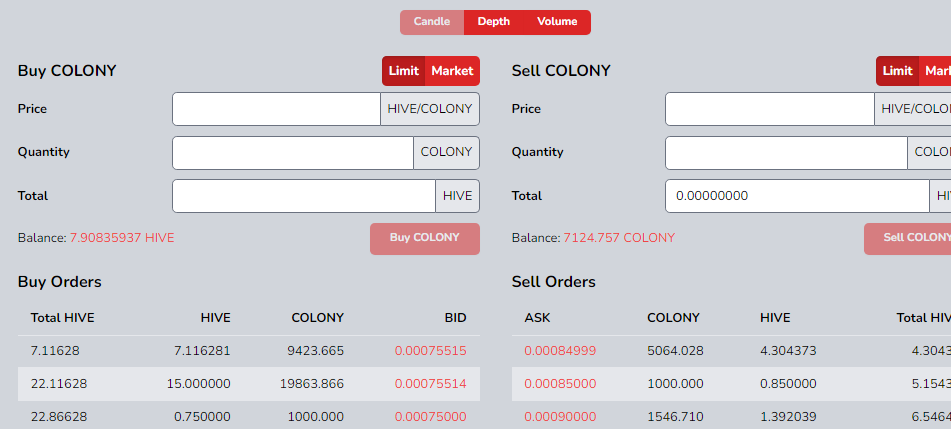
Task: Select ask price 0.00084999
Action: [x=560, y=351]
